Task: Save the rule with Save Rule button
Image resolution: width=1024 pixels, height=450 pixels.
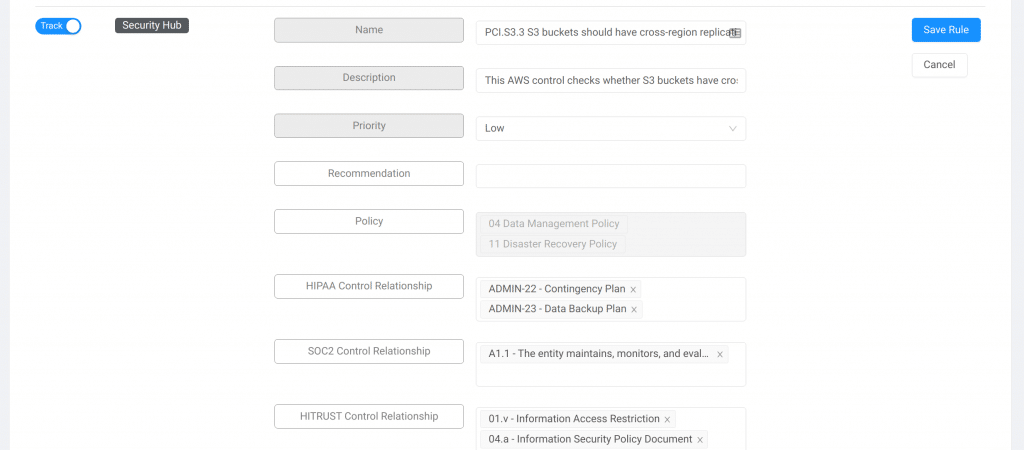Action: [946, 30]
